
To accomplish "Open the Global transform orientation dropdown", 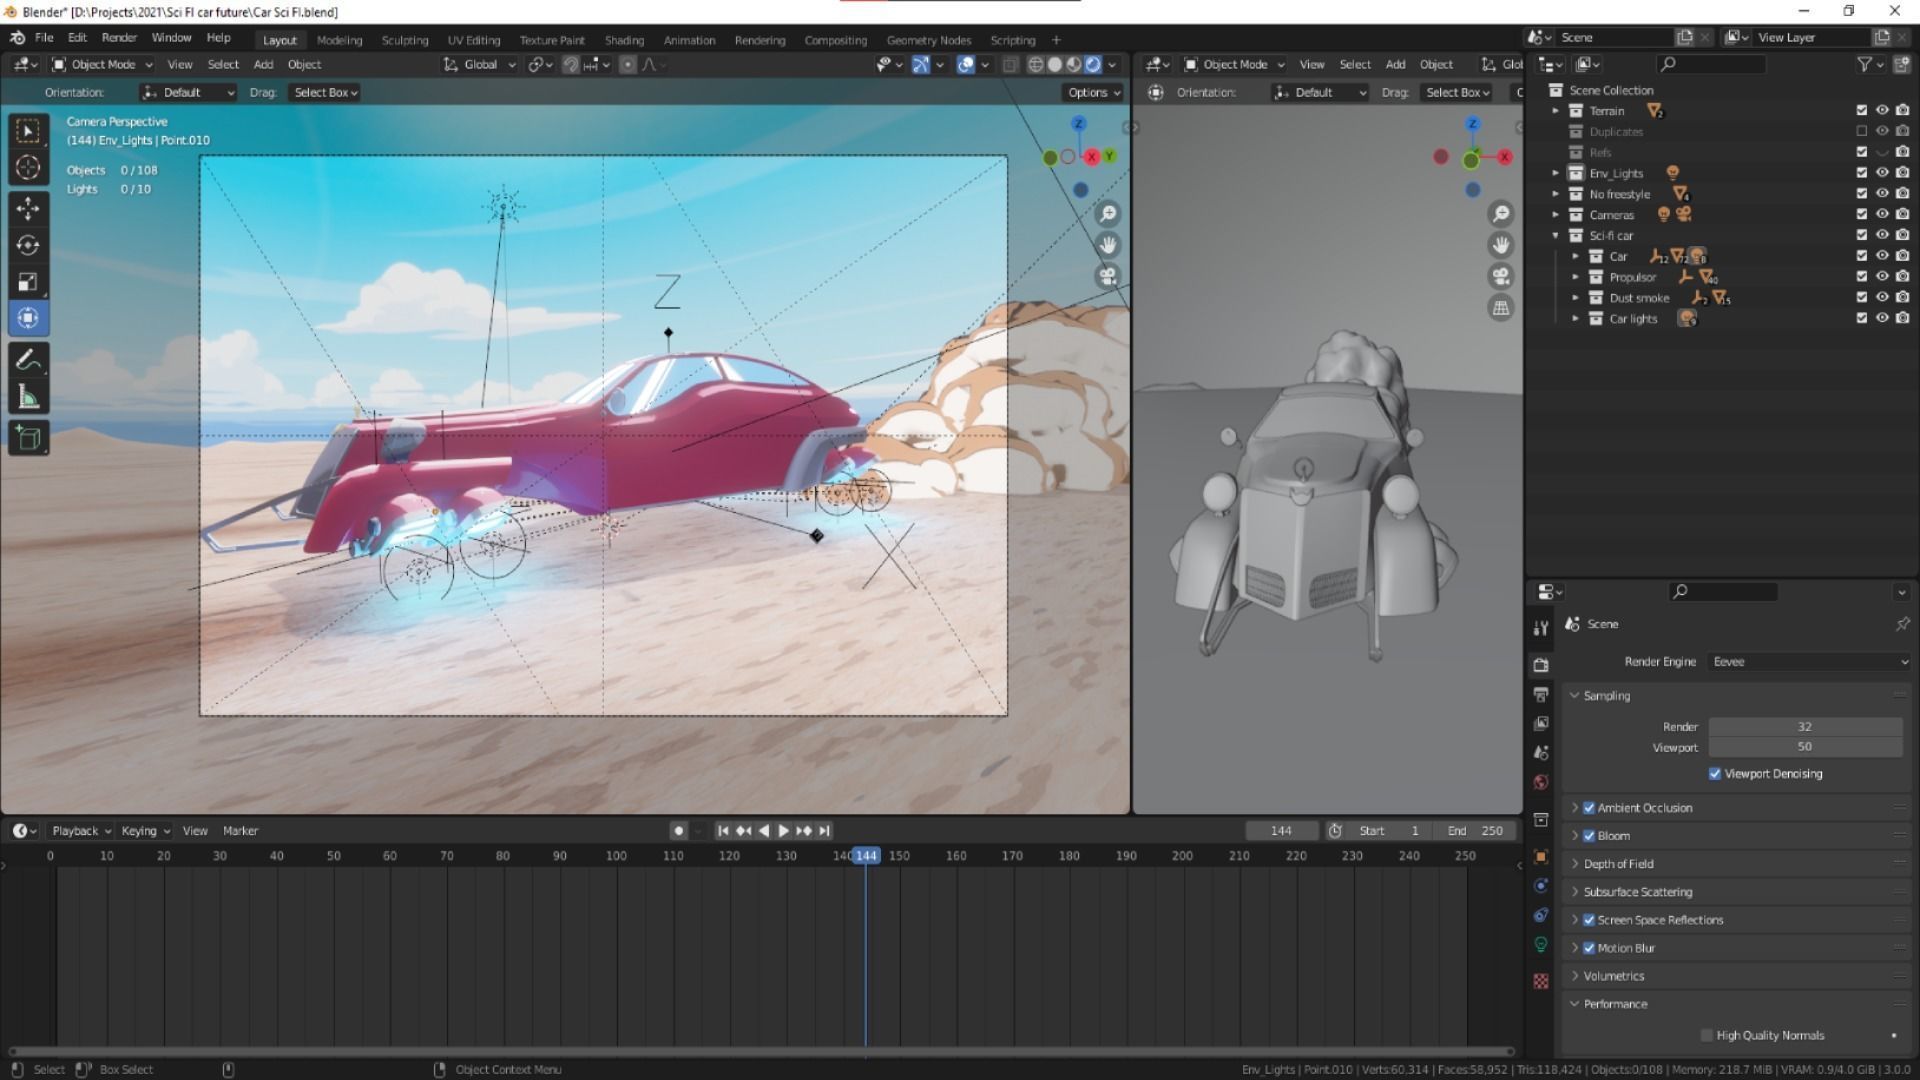I will [479, 64].
